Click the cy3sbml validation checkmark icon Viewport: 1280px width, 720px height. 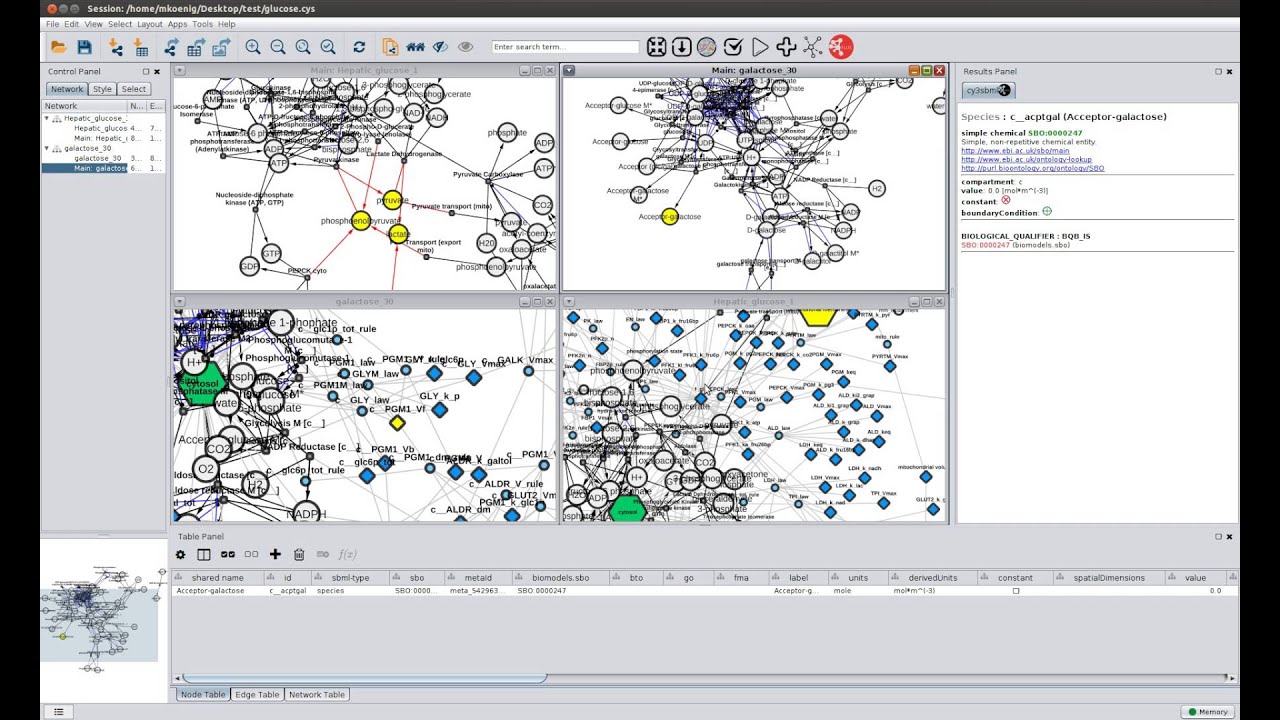coord(733,47)
